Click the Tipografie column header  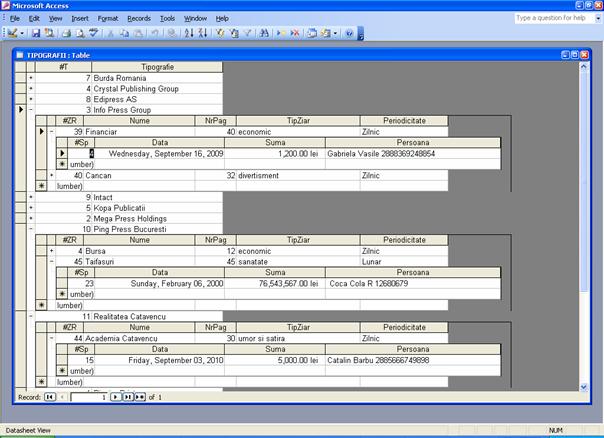click(x=156, y=66)
